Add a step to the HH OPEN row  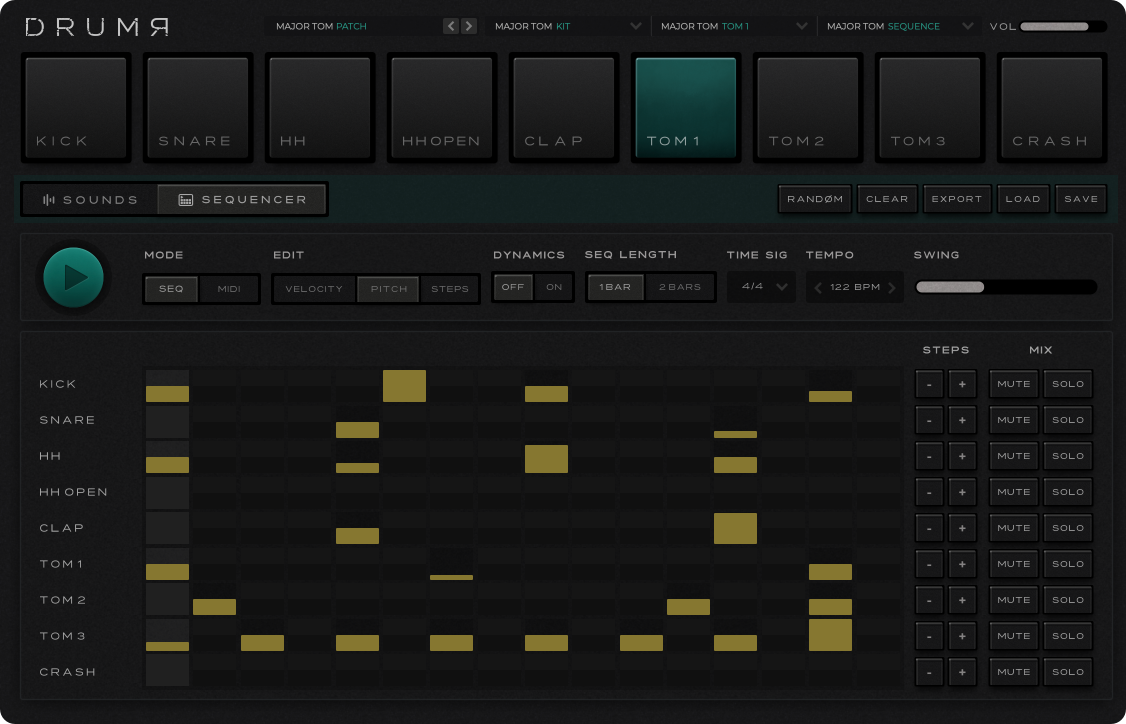962,492
